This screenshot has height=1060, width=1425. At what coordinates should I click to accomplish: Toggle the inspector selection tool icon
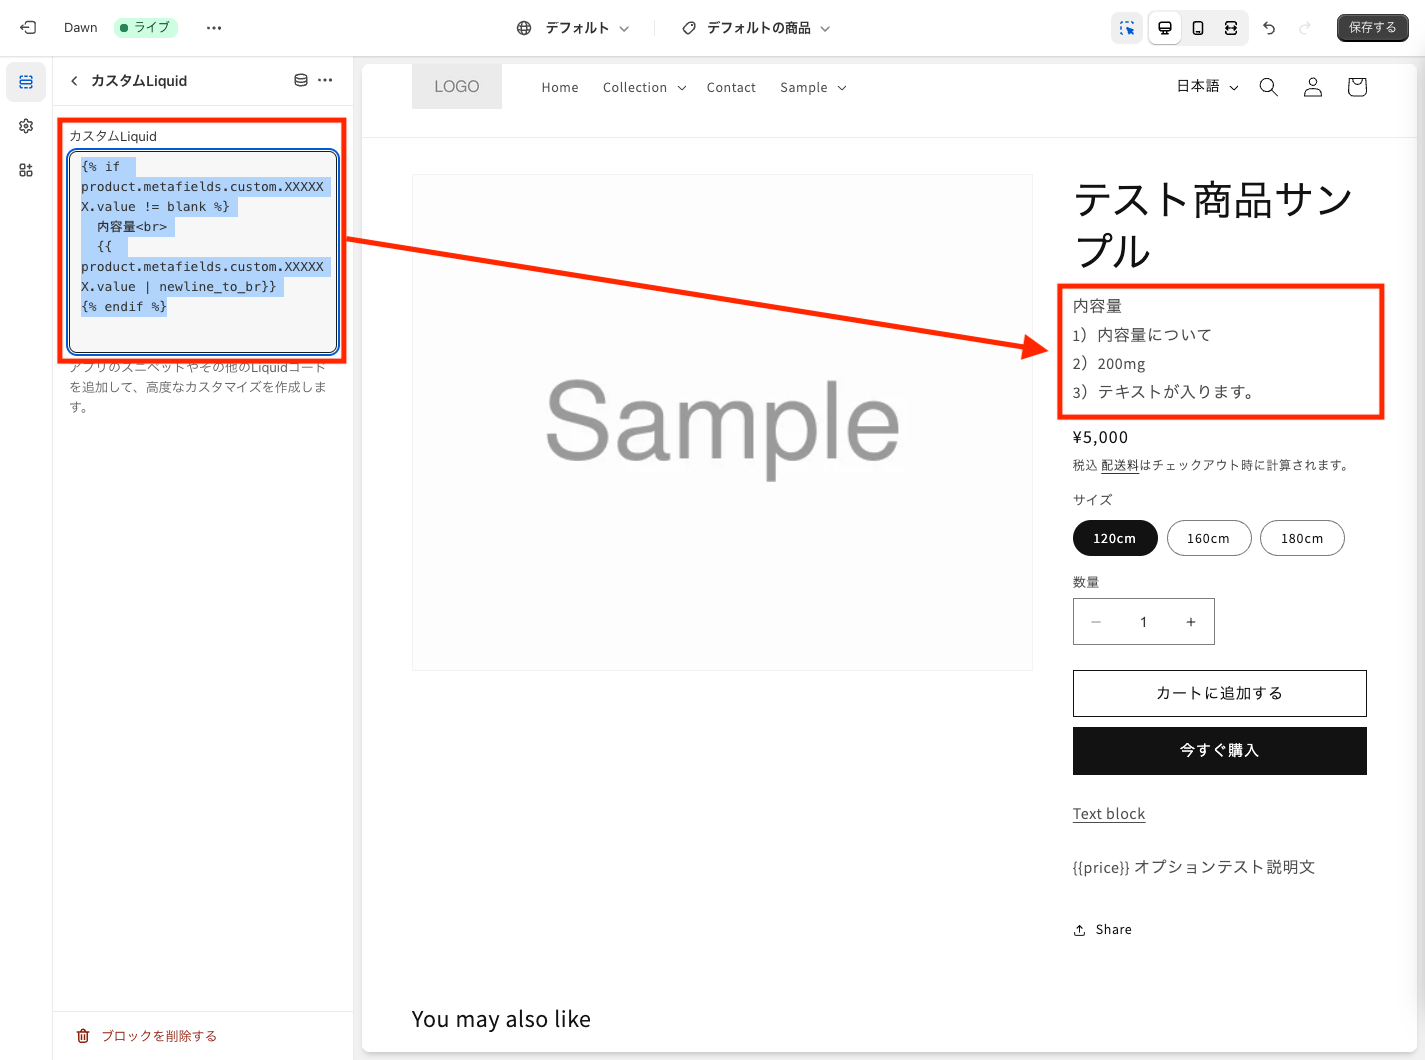(x=1127, y=28)
